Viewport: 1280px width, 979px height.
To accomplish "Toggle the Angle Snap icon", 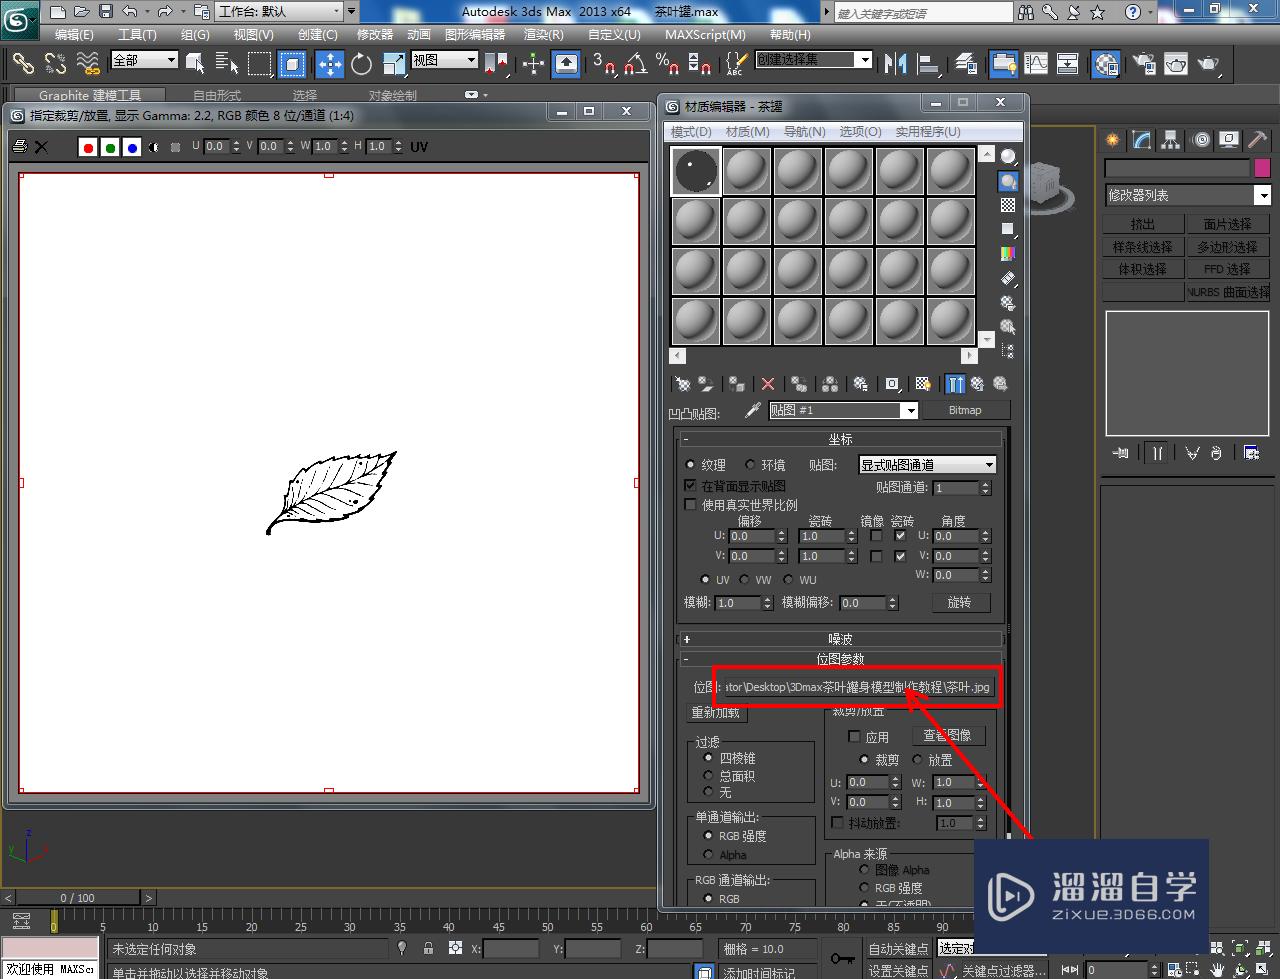I will click(x=635, y=64).
